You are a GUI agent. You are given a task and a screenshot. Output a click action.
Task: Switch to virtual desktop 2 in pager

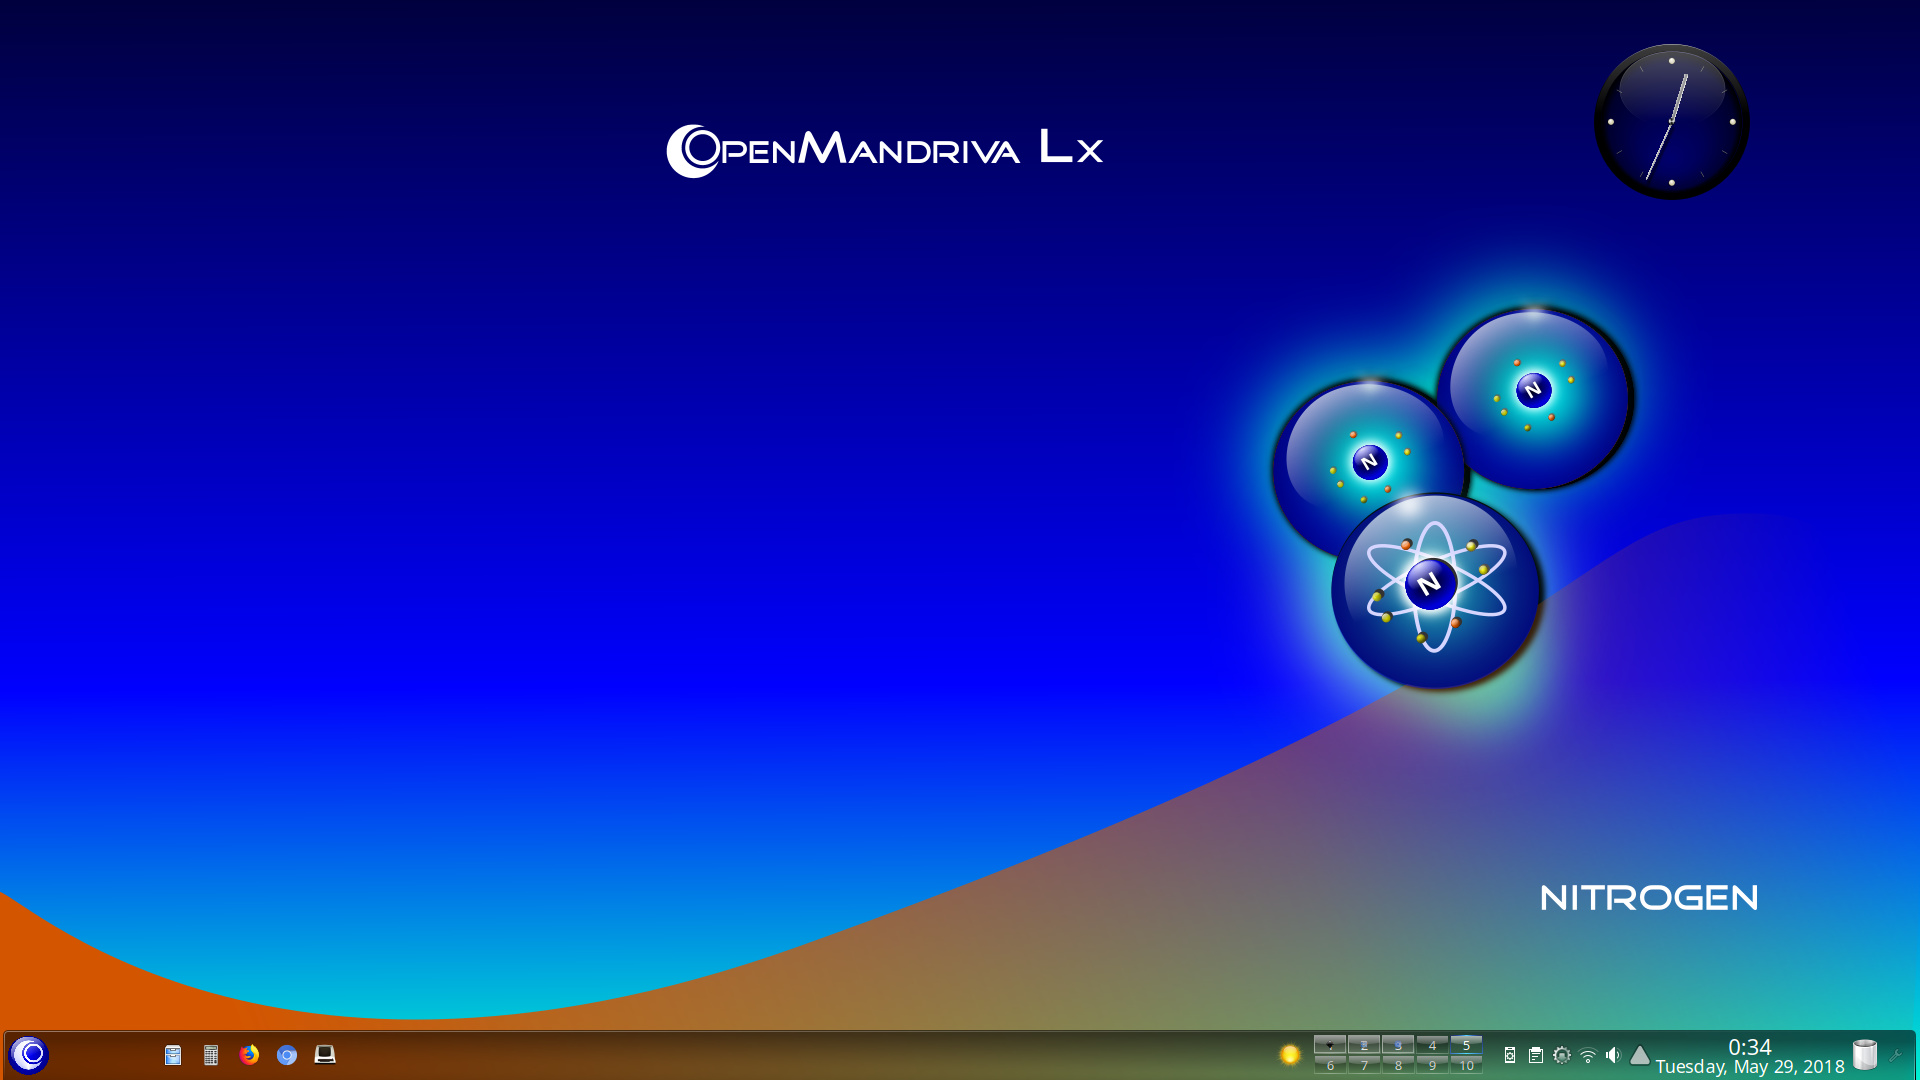pyautogui.click(x=1364, y=1045)
